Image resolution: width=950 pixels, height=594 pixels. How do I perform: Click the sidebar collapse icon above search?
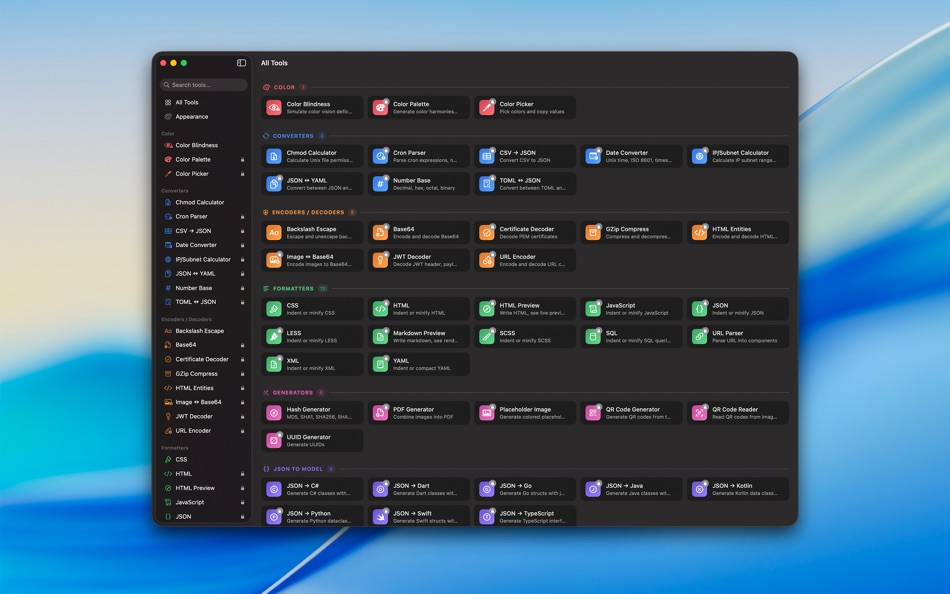pyautogui.click(x=239, y=62)
